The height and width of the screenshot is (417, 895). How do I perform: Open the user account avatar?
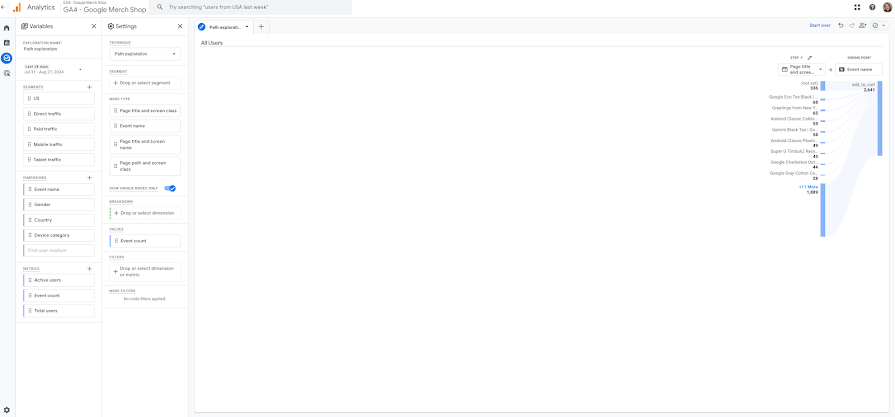coord(886,7)
